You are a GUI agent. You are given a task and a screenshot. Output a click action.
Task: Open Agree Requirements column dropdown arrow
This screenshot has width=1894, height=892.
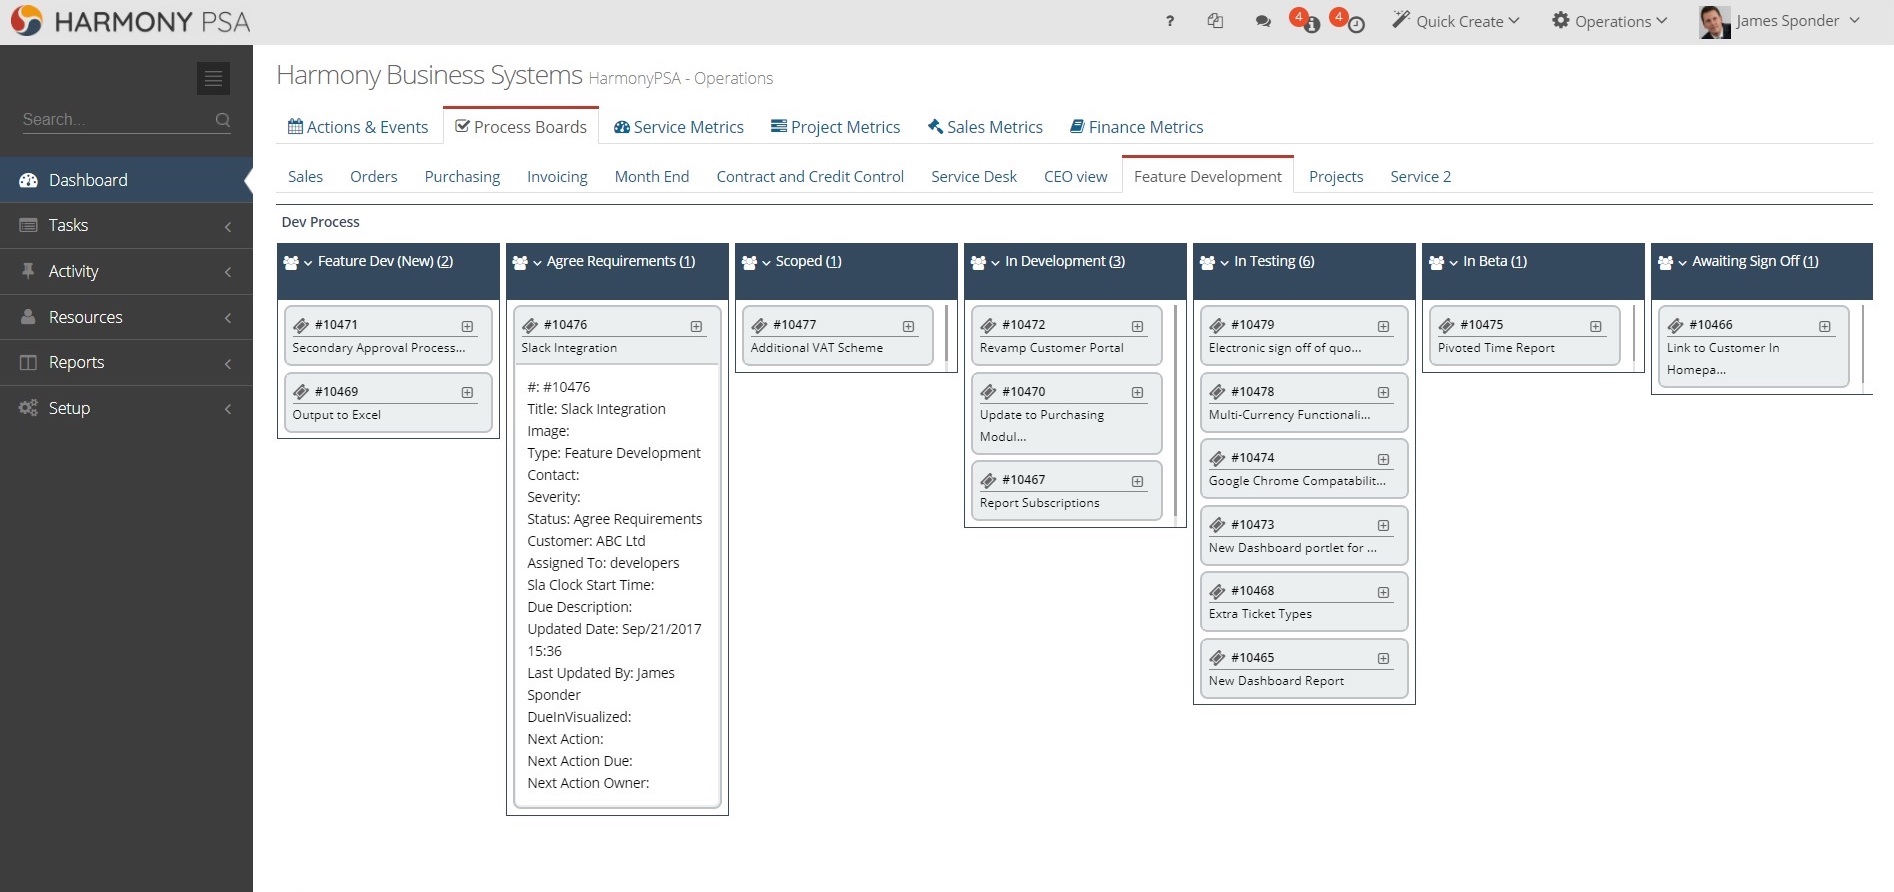[537, 263]
